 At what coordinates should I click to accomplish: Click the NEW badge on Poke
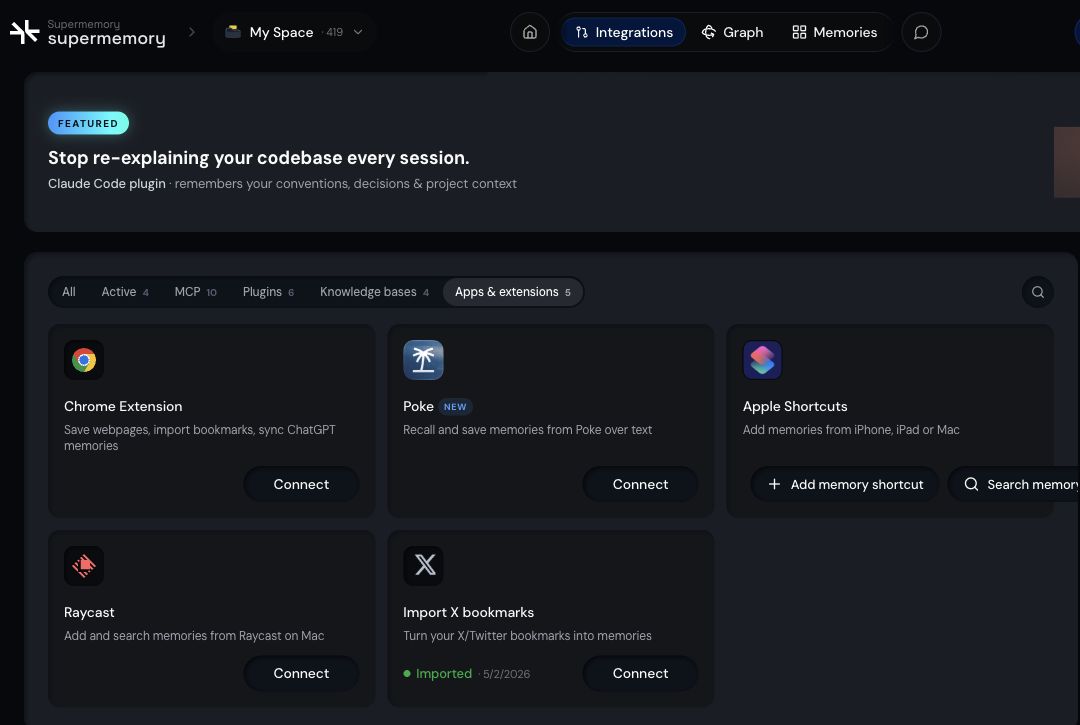[455, 407]
